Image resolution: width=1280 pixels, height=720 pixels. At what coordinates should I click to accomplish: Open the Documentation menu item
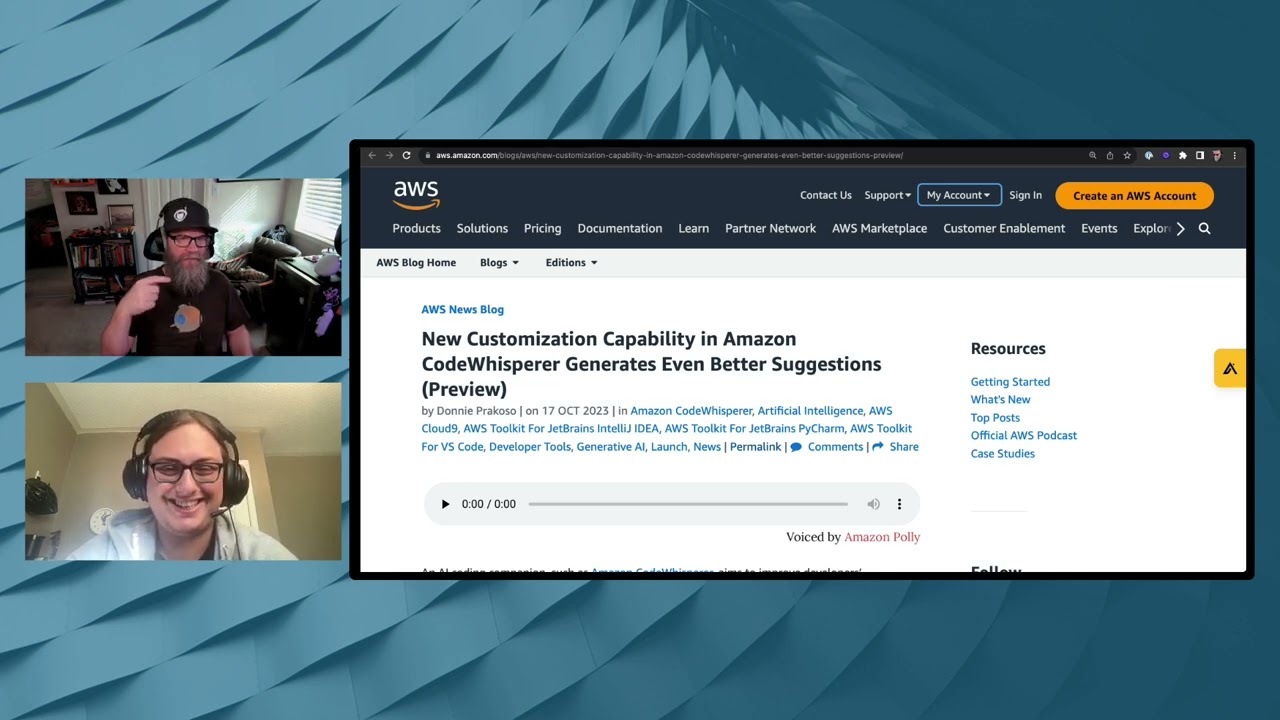620,228
